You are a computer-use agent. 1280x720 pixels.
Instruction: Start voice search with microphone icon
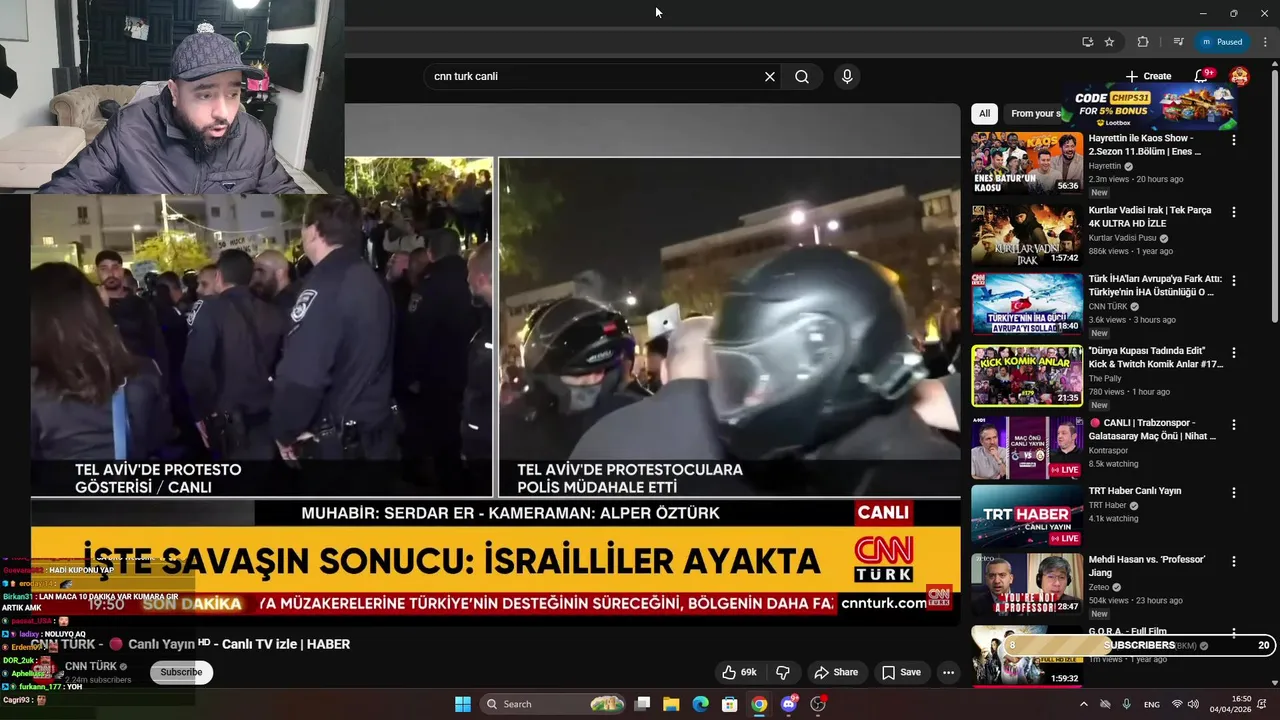click(847, 77)
